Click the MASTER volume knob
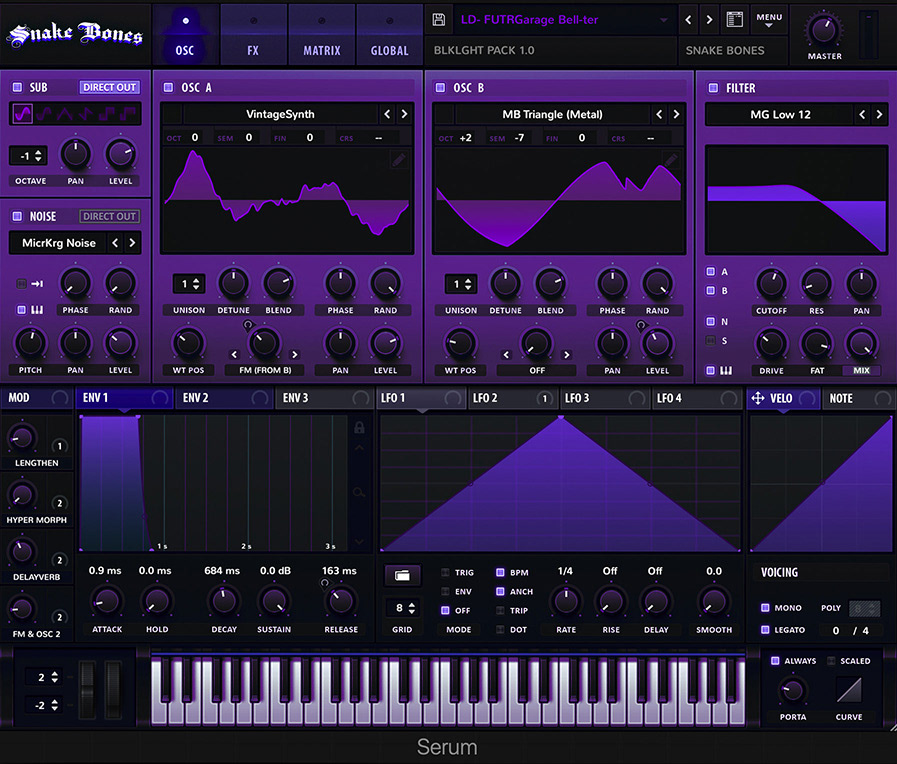This screenshot has height=764, width=897. click(x=824, y=30)
